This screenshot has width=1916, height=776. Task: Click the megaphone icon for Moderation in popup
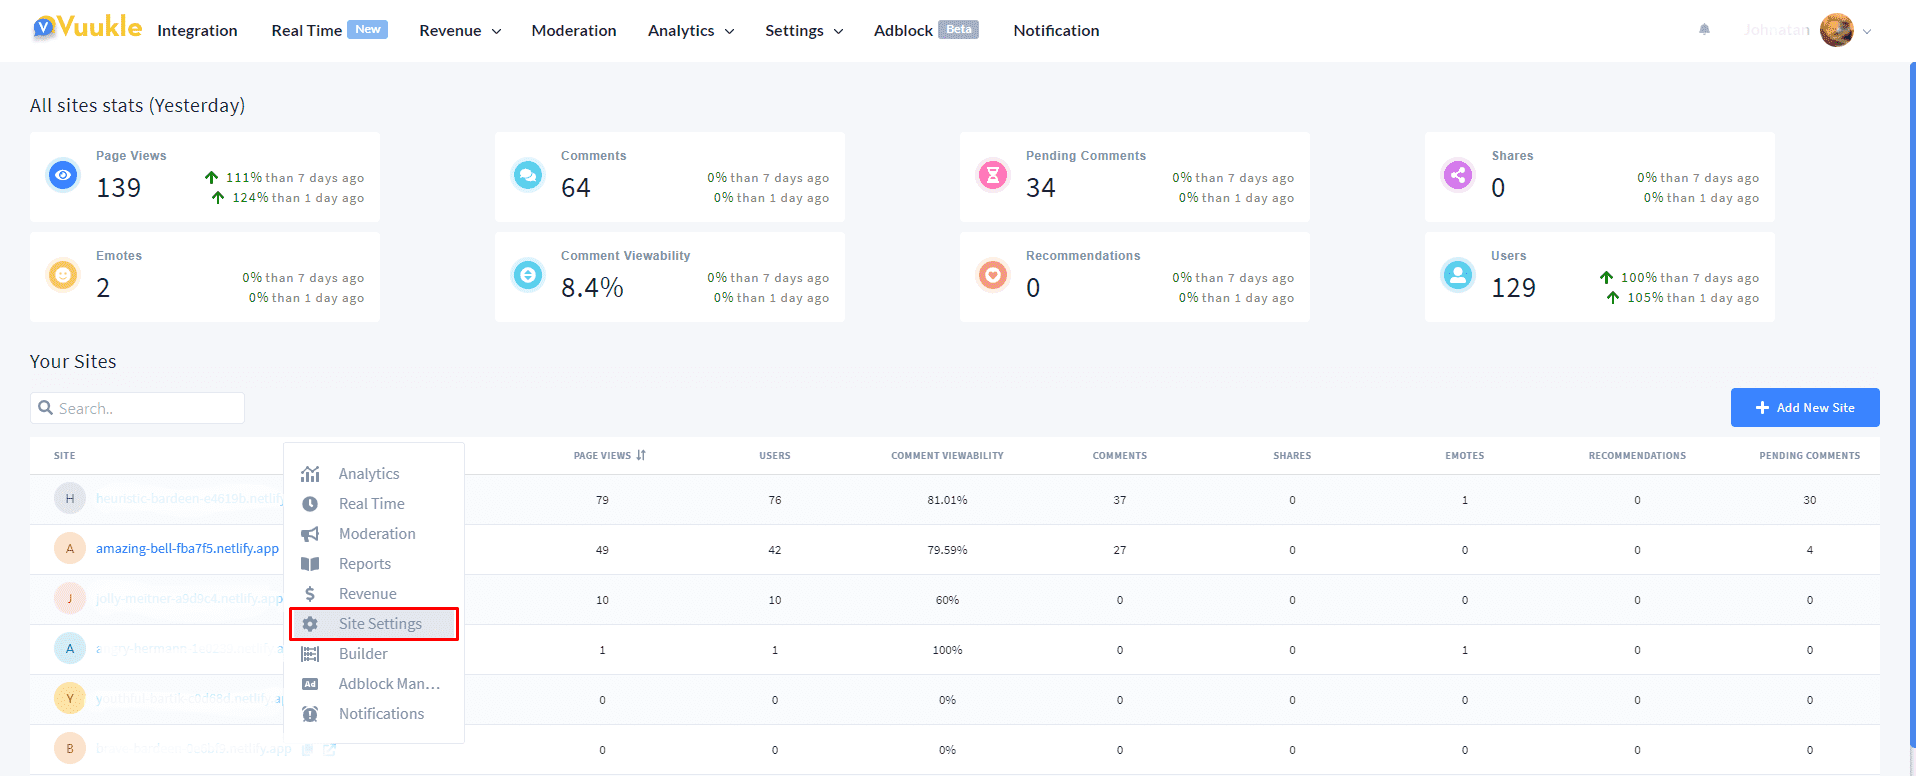pos(310,534)
